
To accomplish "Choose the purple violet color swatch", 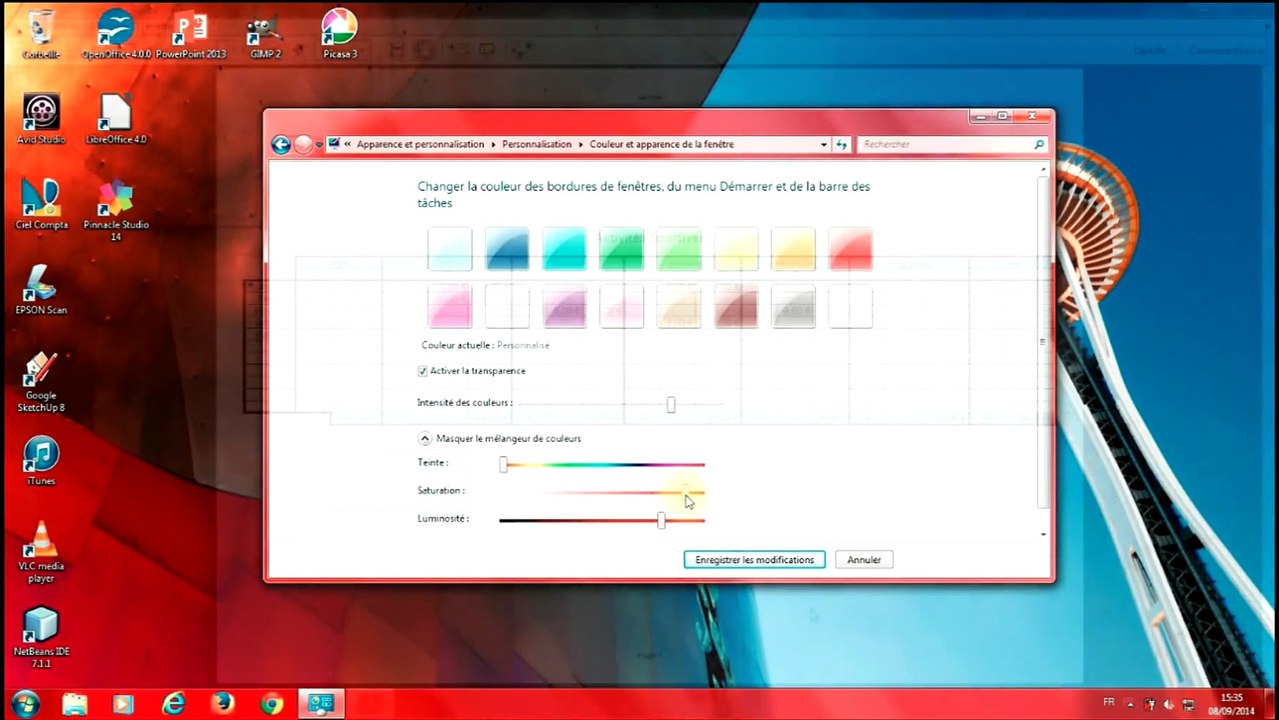I will click(564, 306).
